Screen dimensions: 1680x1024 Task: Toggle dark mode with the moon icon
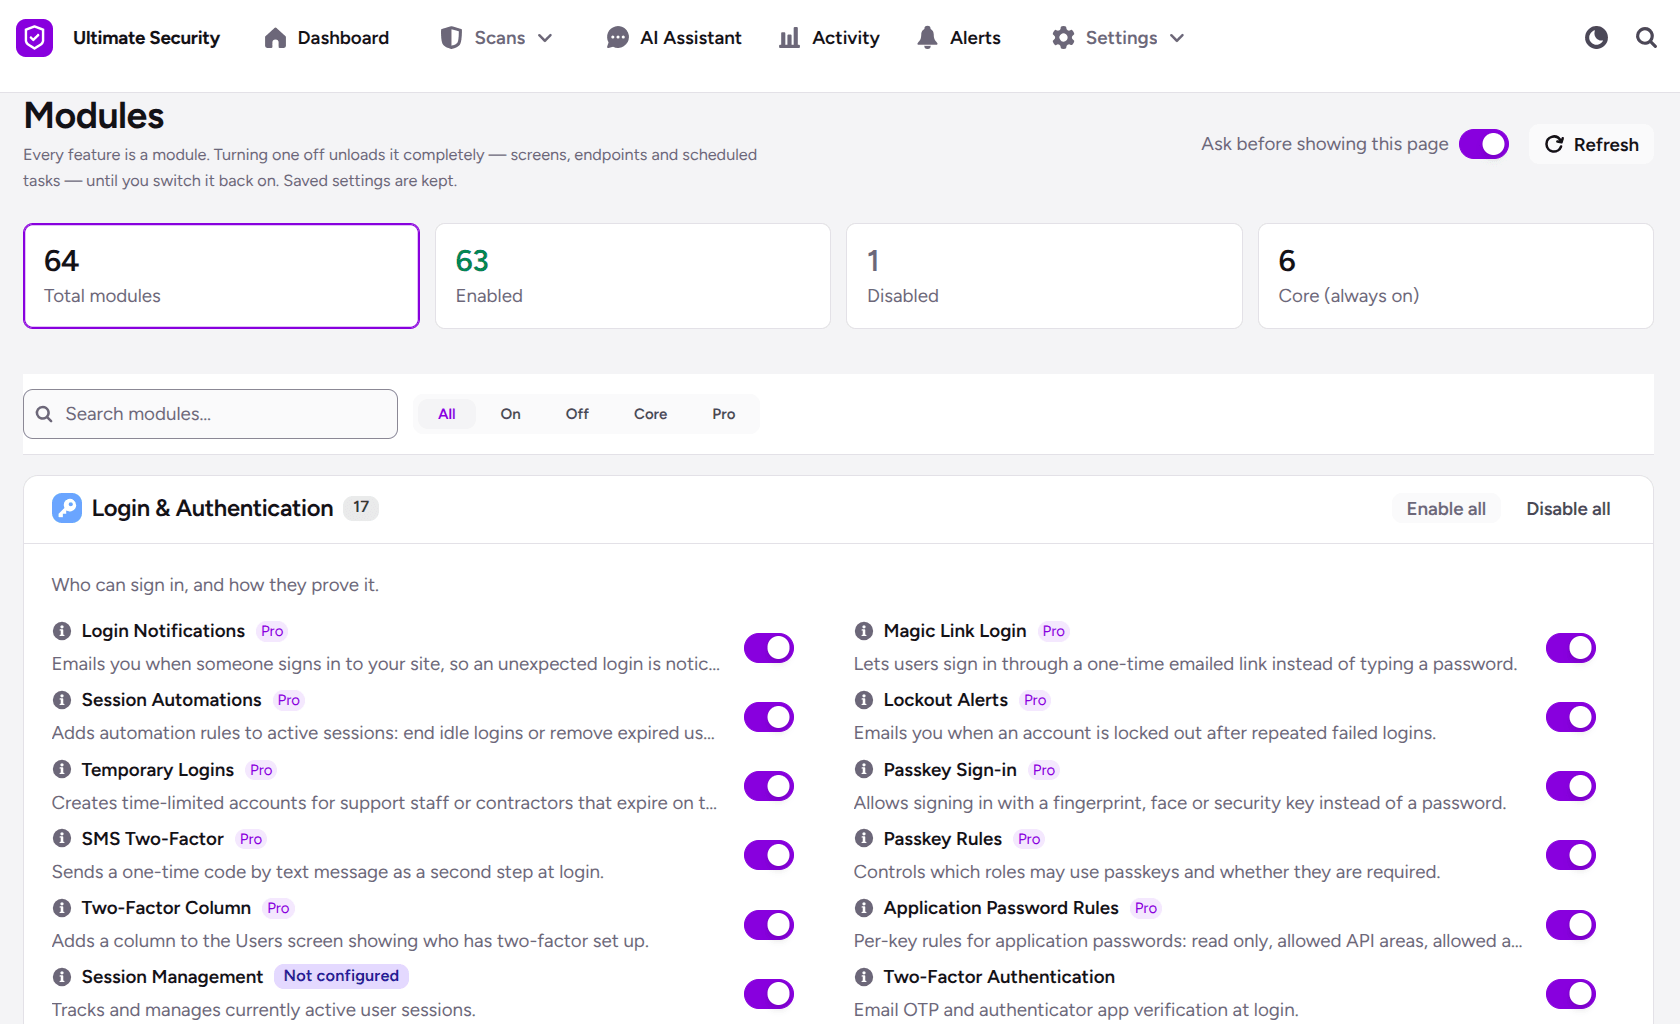[x=1596, y=38]
